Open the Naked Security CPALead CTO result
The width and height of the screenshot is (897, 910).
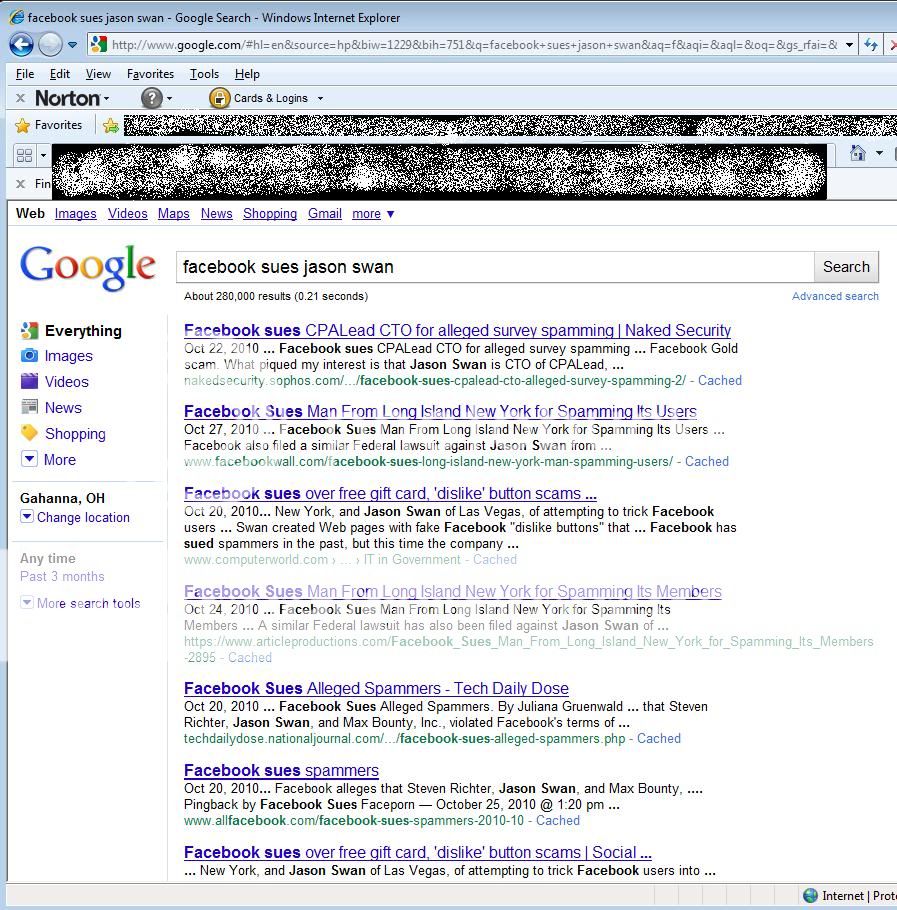point(457,330)
